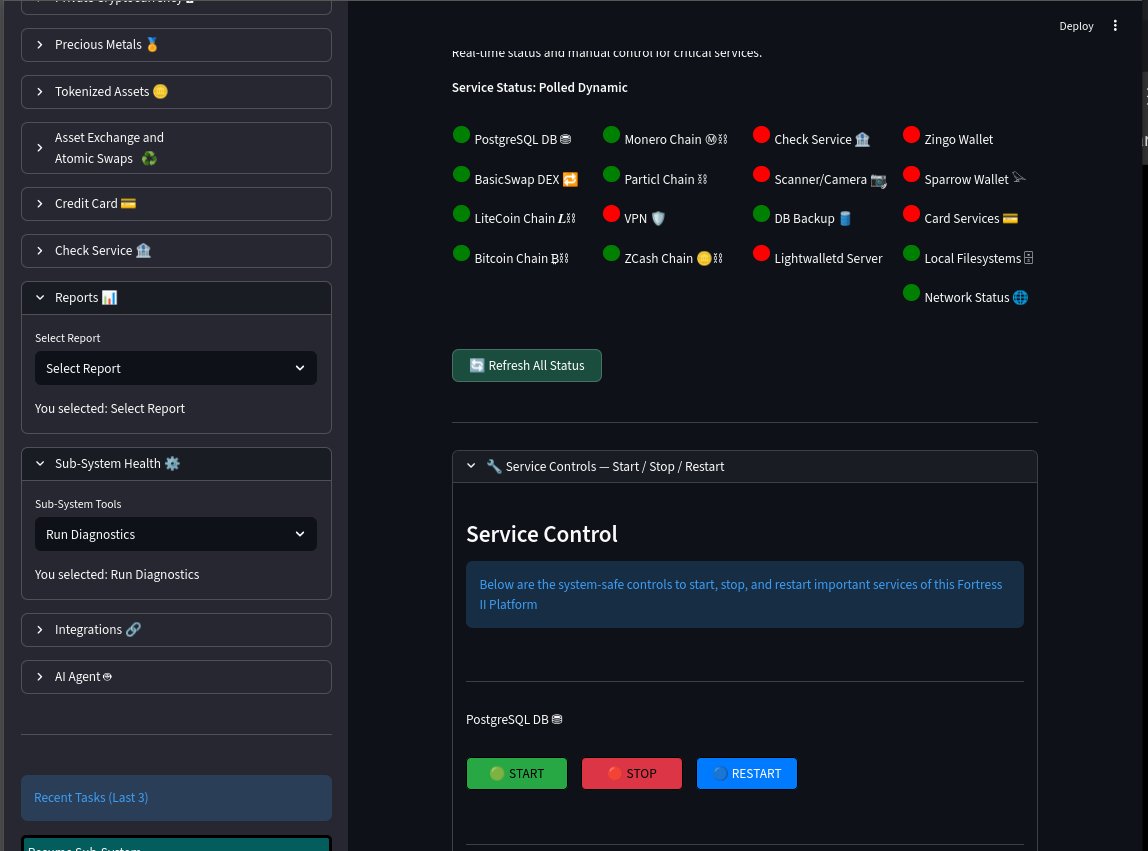1148x851 pixels.
Task: Click the red Zingo Wallet status dot
Action: coord(911,135)
